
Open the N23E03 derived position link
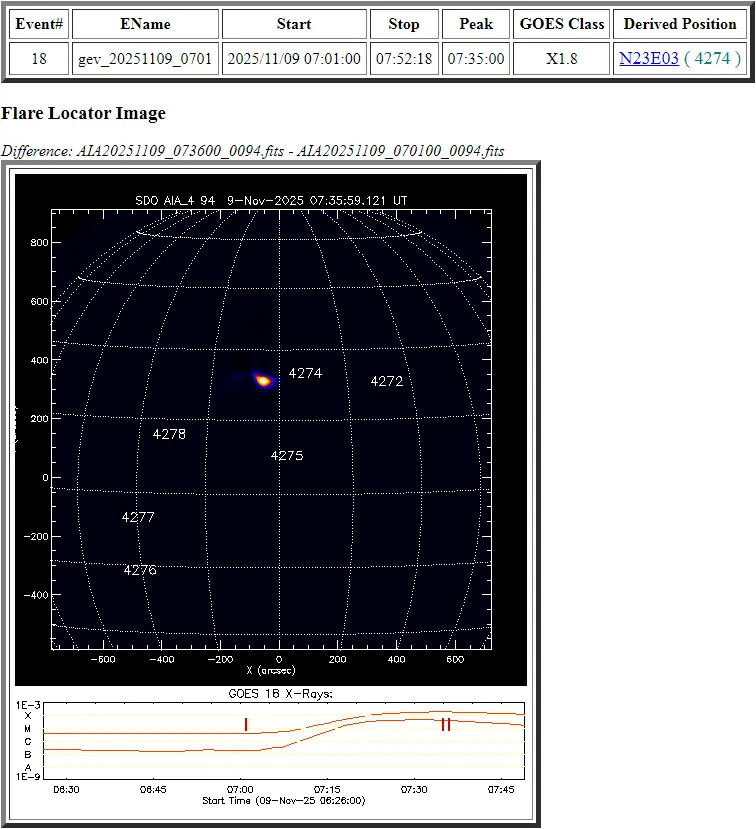pyautogui.click(x=648, y=59)
